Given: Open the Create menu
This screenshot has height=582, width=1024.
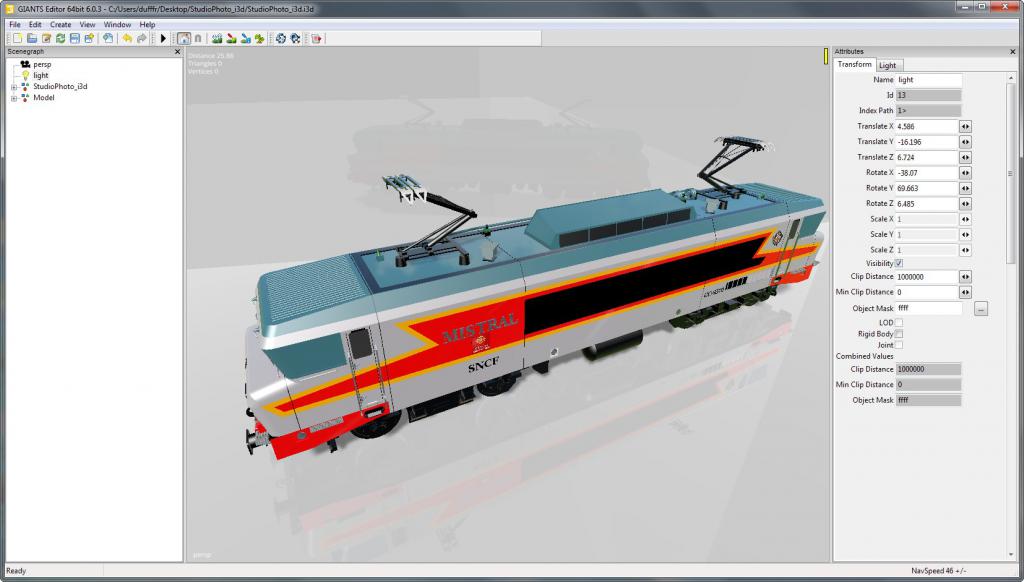Looking at the screenshot, I should point(61,24).
